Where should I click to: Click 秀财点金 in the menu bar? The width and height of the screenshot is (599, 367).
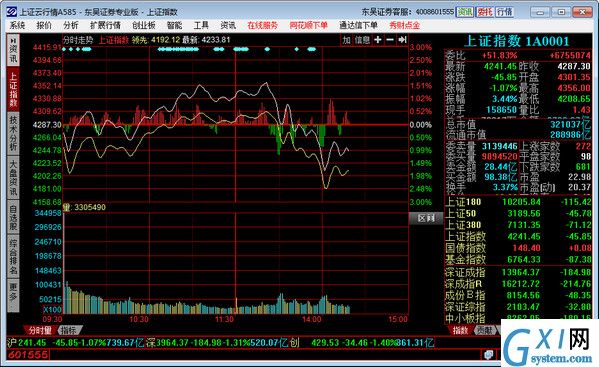coord(405,26)
